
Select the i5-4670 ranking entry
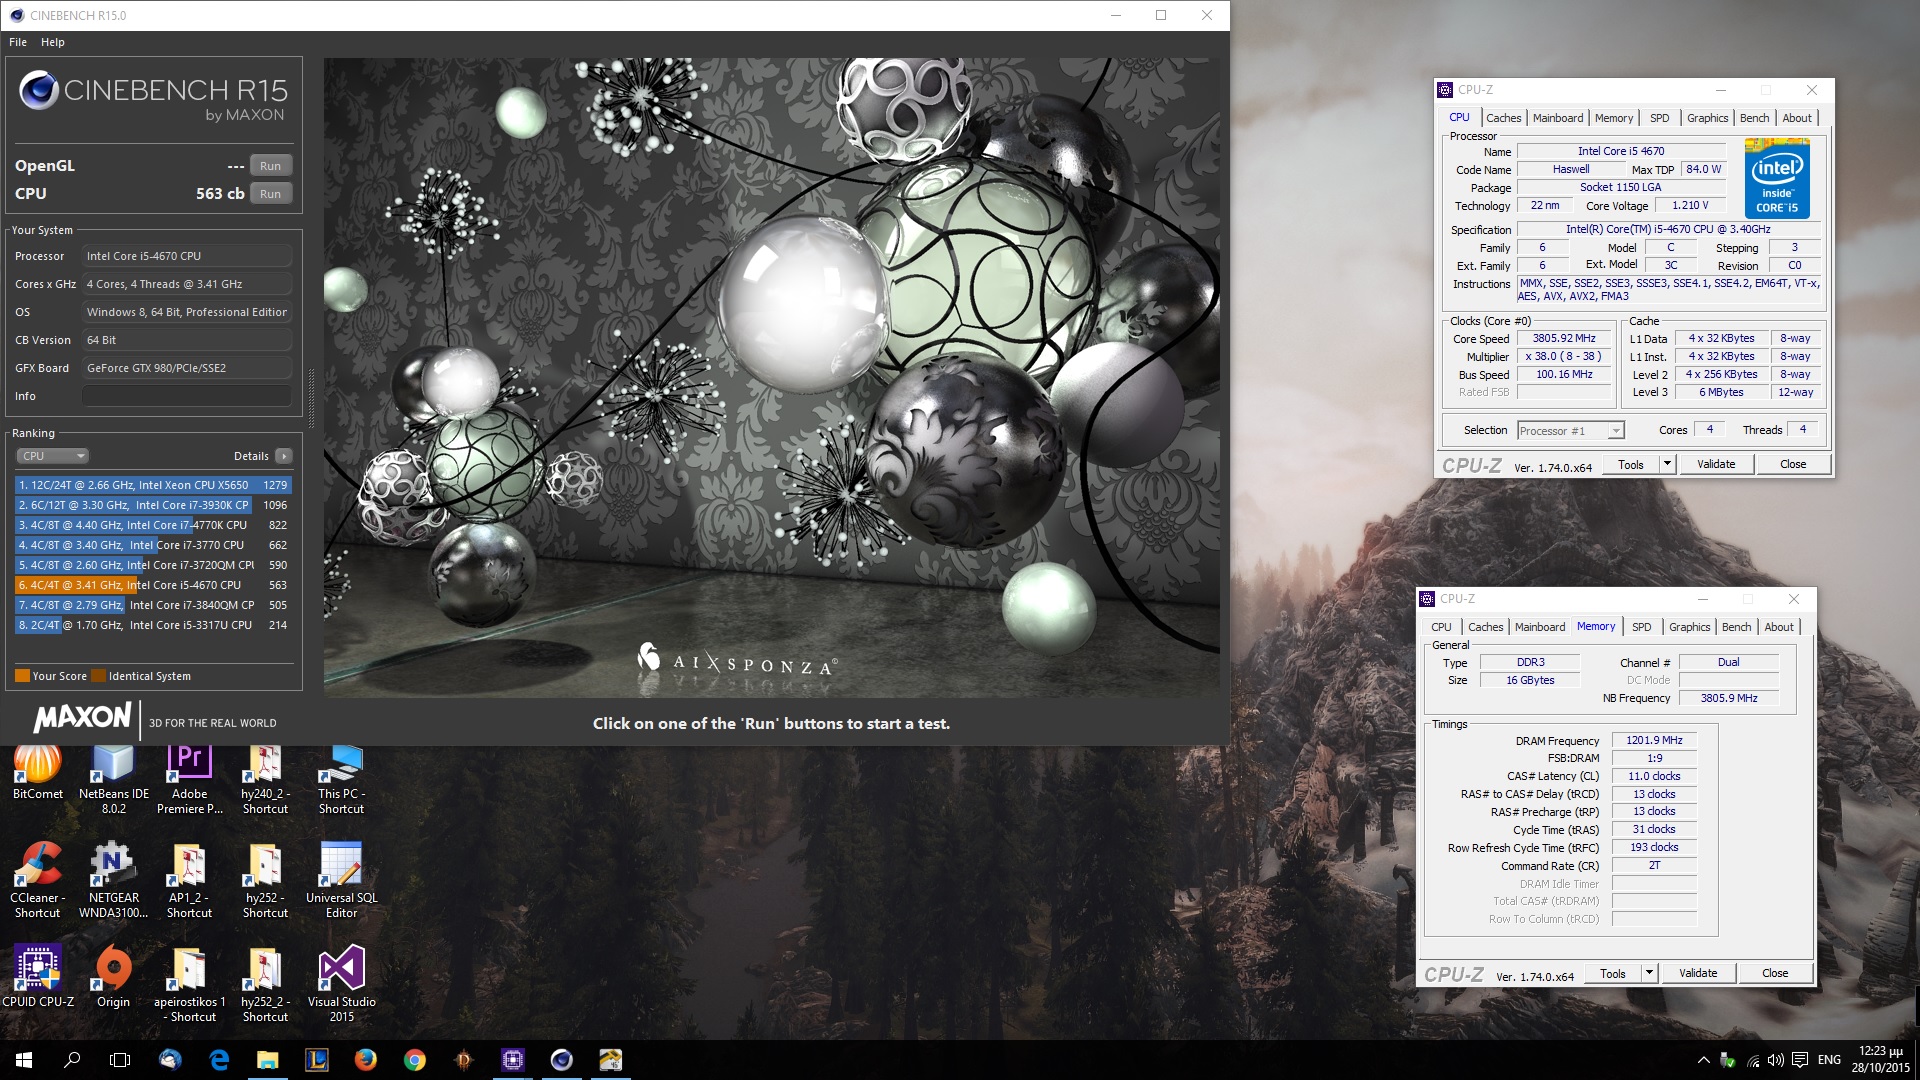coord(153,585)
